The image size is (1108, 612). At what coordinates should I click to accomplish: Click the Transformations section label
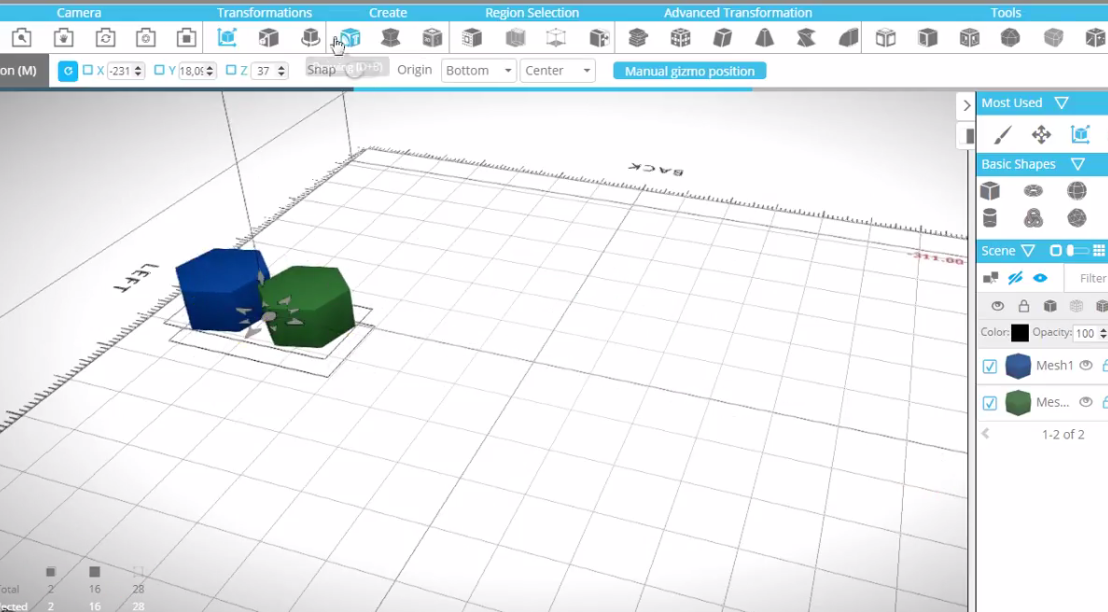click(x=264, y=13)
